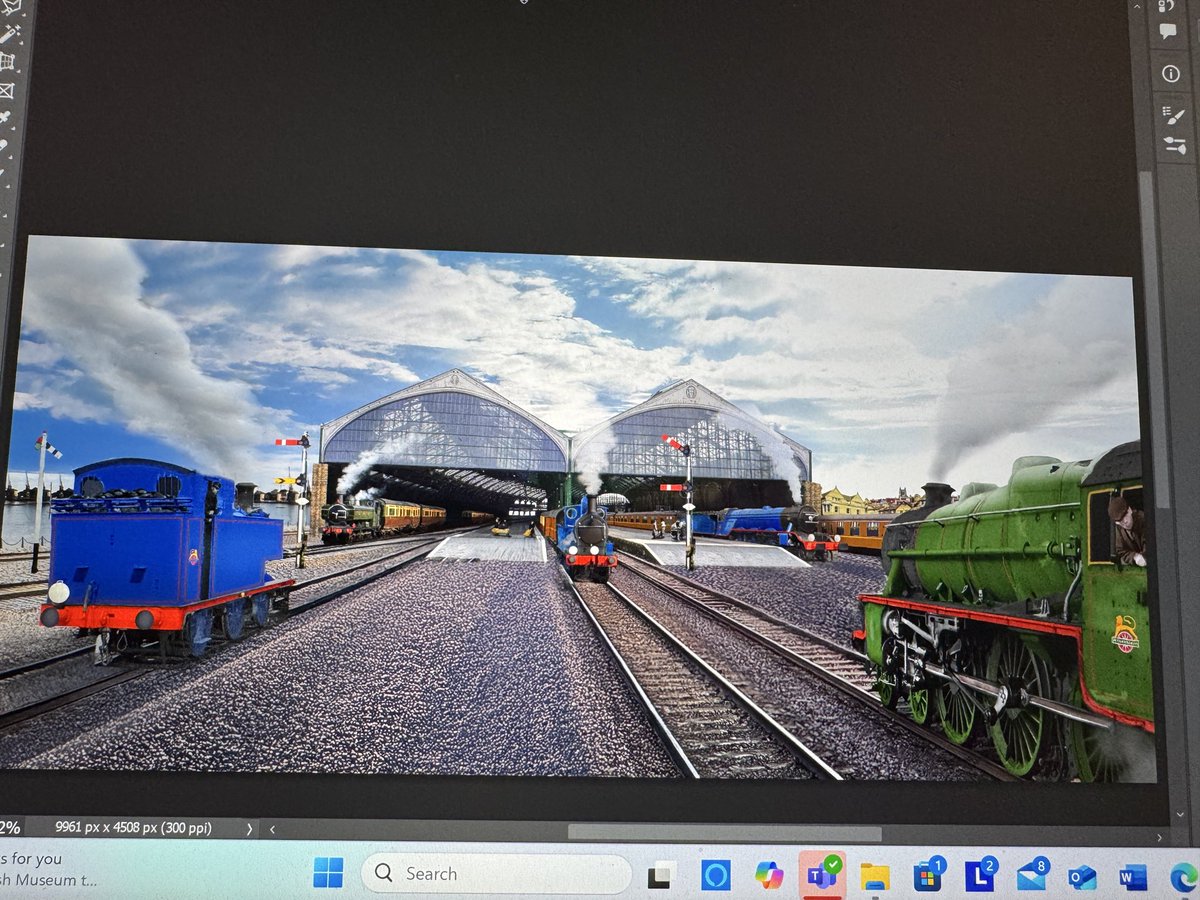Viewport: 1200px width, 900px height.
Task: Open Word from the taskbar
Action: [x=1133, y=878]
